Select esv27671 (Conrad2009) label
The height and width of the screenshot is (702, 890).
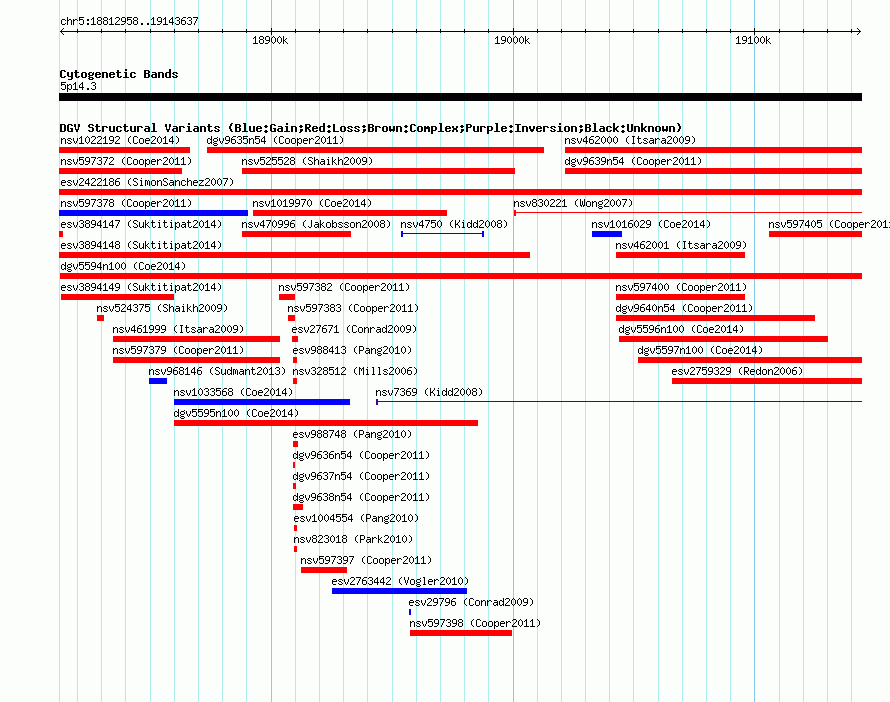(x=354, y=329)
